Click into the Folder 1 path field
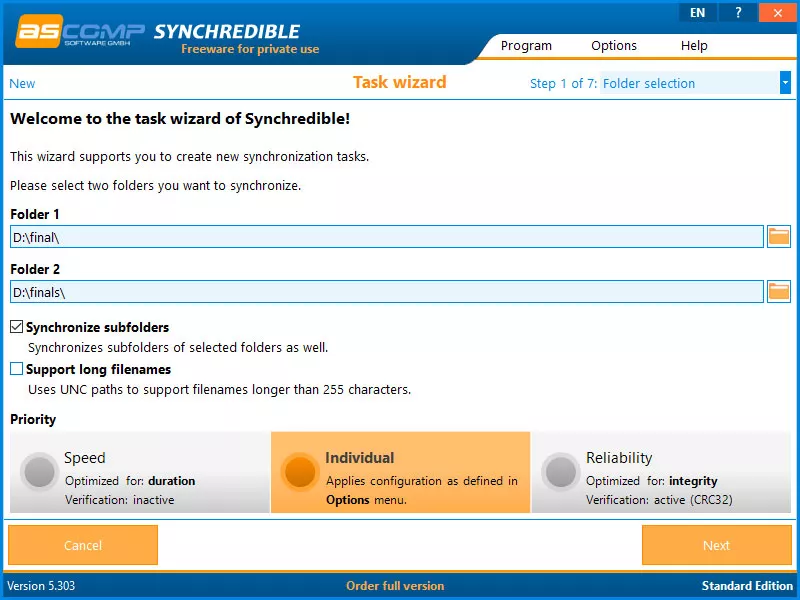 pos(387,237)
